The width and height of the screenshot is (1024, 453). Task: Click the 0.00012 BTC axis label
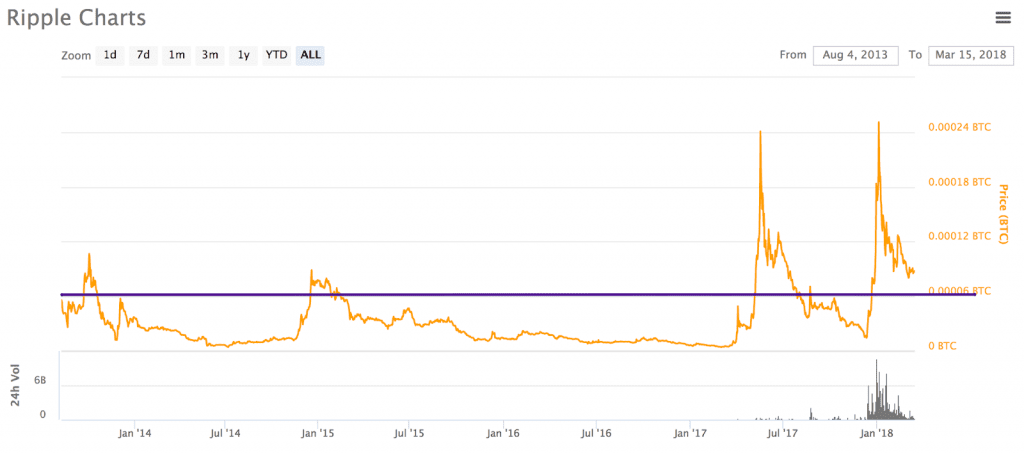(959, 236)
